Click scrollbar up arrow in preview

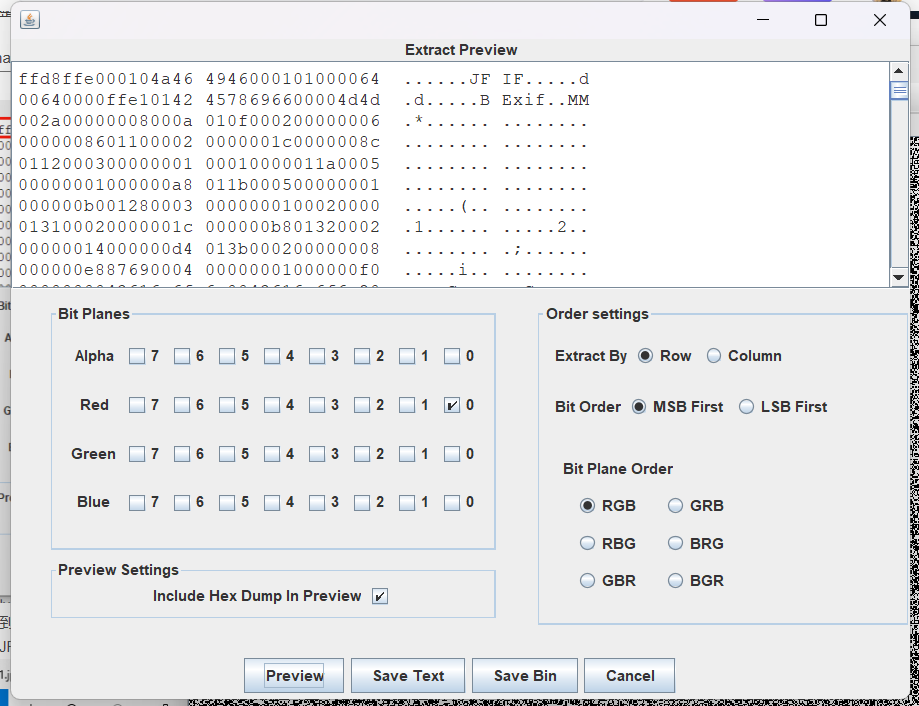pyautogui.click(x=898, y=69)
